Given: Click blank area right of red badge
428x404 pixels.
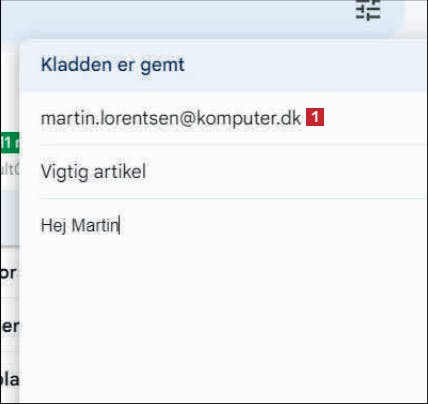Looking at the screenshot, I should pyautogui.click(x=373, y=118).
